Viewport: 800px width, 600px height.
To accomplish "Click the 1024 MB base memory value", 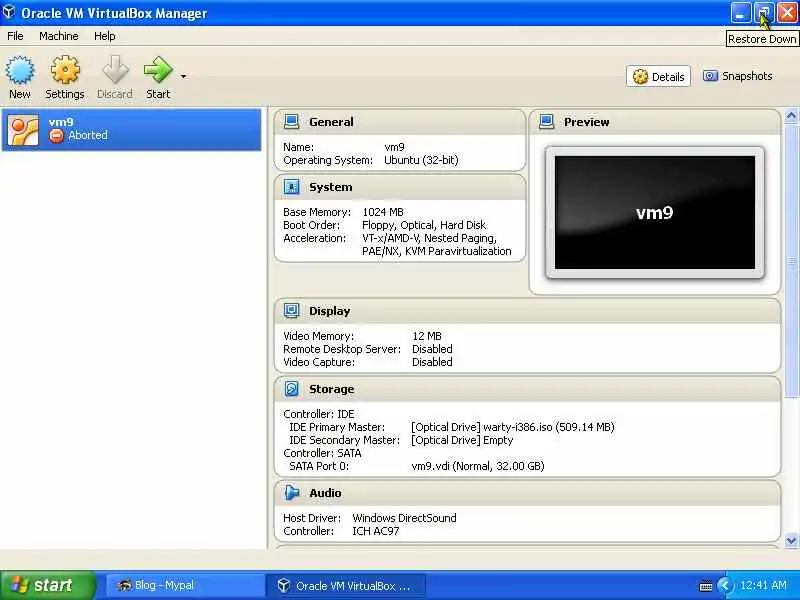I will coord(383,212).
